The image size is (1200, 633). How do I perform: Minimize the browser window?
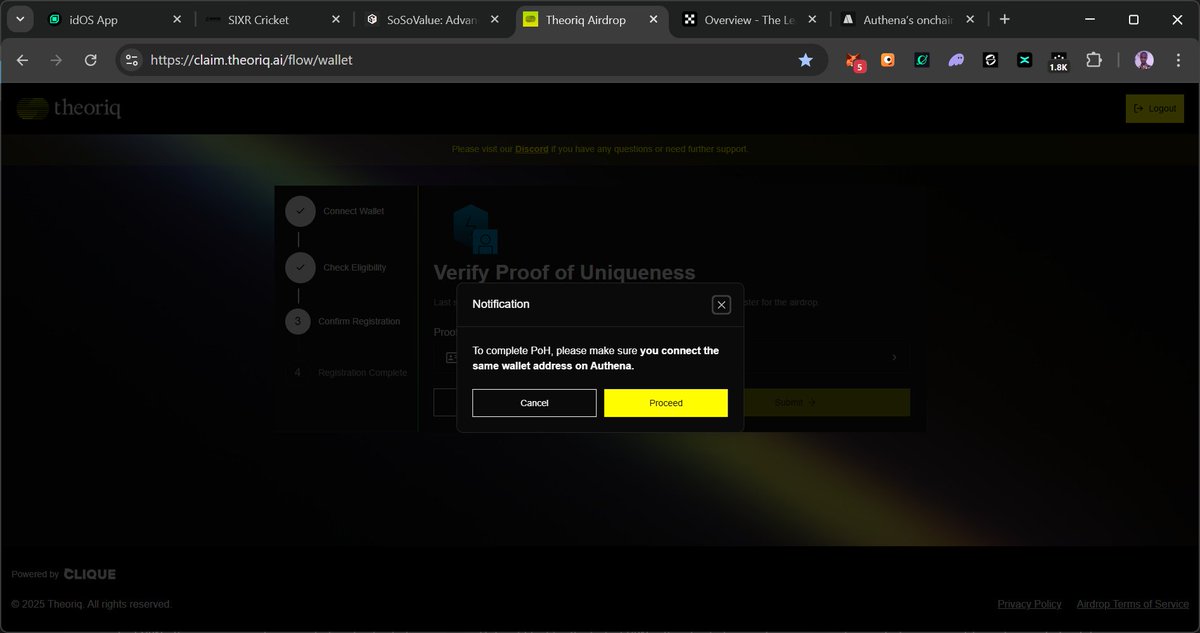coord(1087,19)
